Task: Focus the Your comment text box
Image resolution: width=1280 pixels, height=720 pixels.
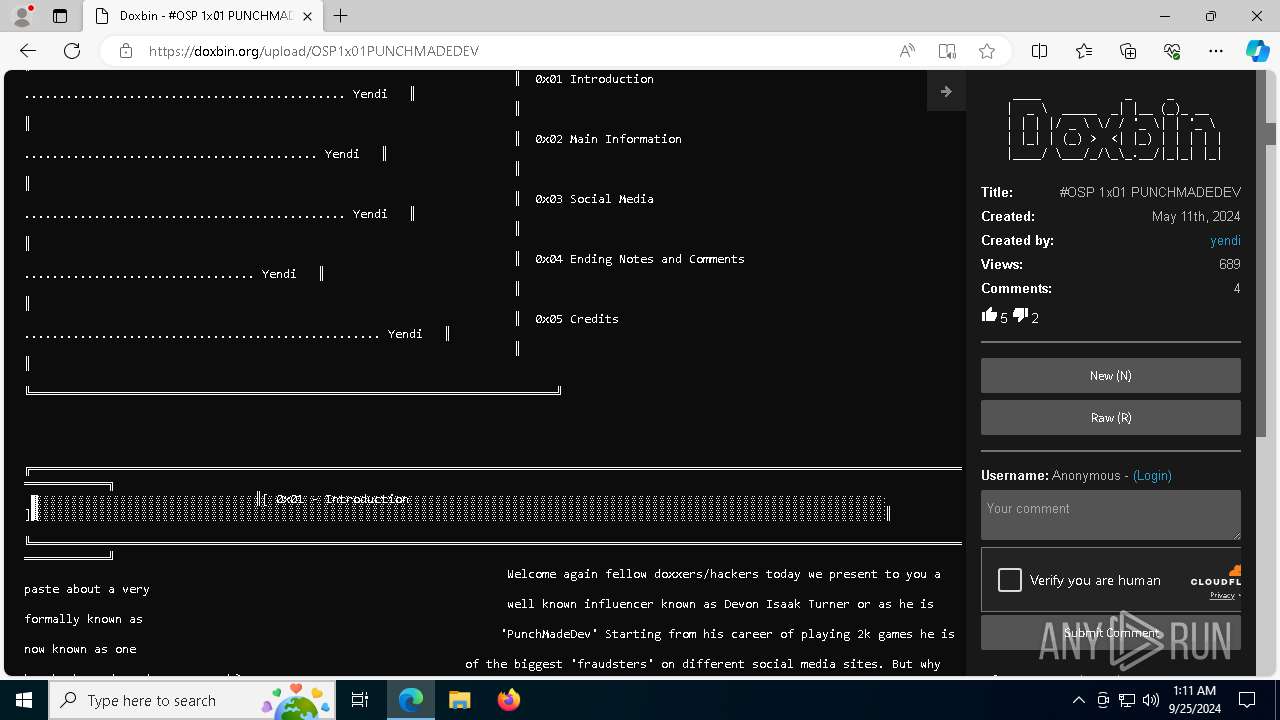Action: (1111, 515)
